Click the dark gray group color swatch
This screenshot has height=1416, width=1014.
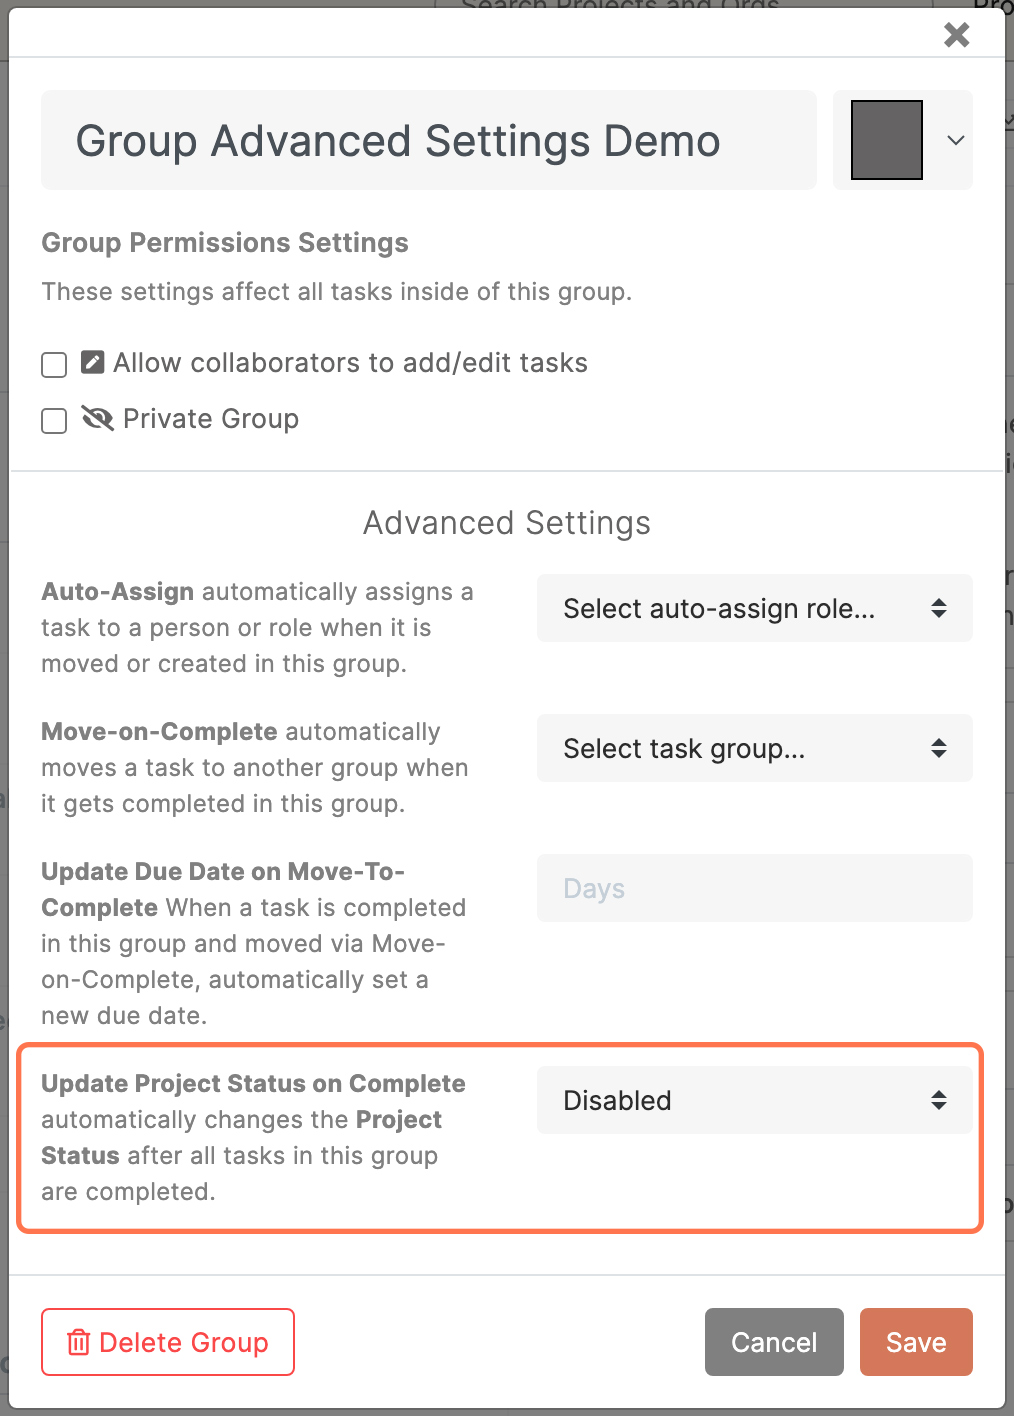click(x=887, y=140)
